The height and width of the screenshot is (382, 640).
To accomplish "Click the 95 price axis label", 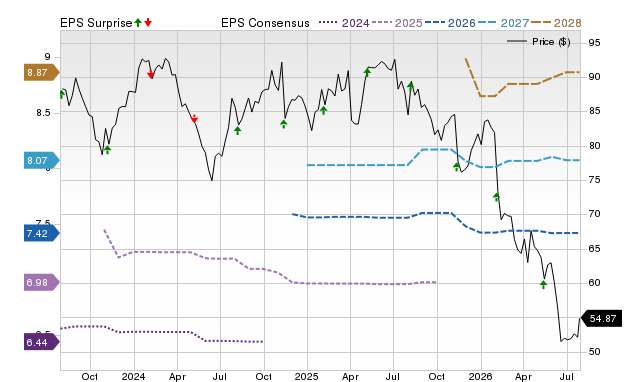I will (x=594, y=42).
